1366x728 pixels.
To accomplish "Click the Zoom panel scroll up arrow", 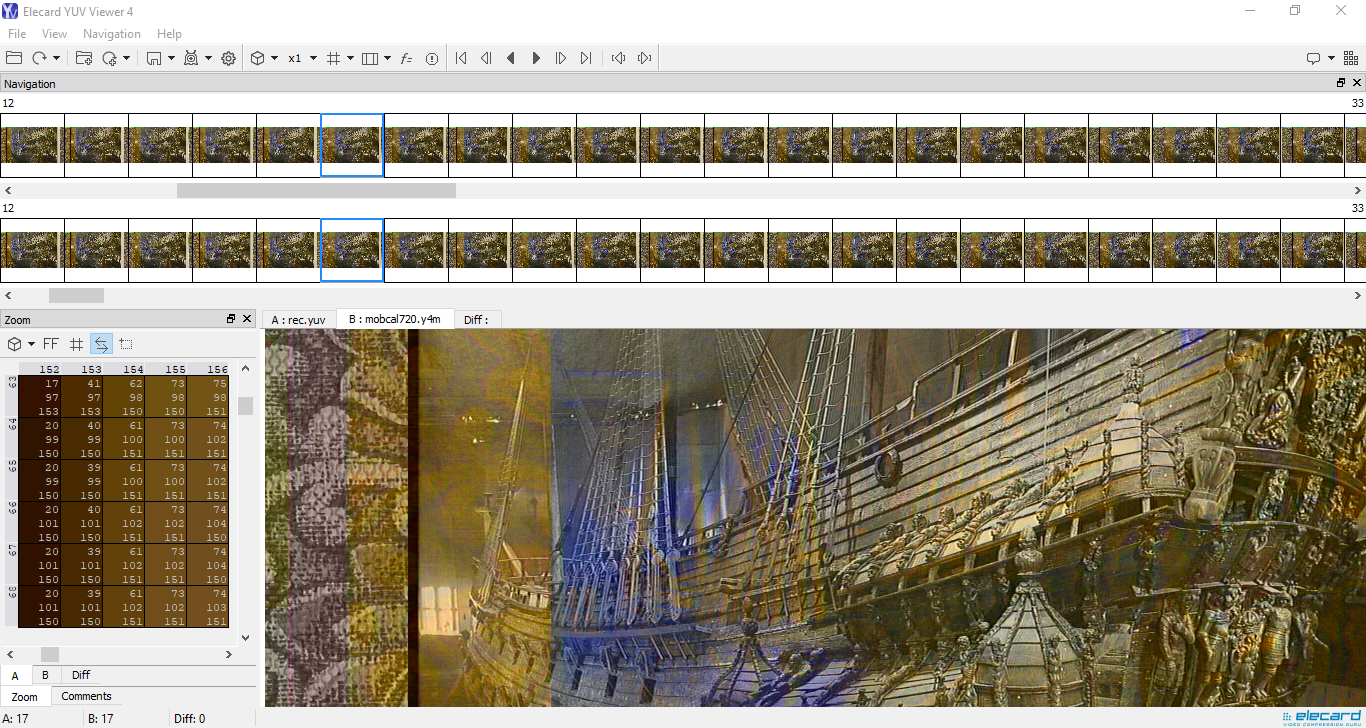I will [246, 369].
